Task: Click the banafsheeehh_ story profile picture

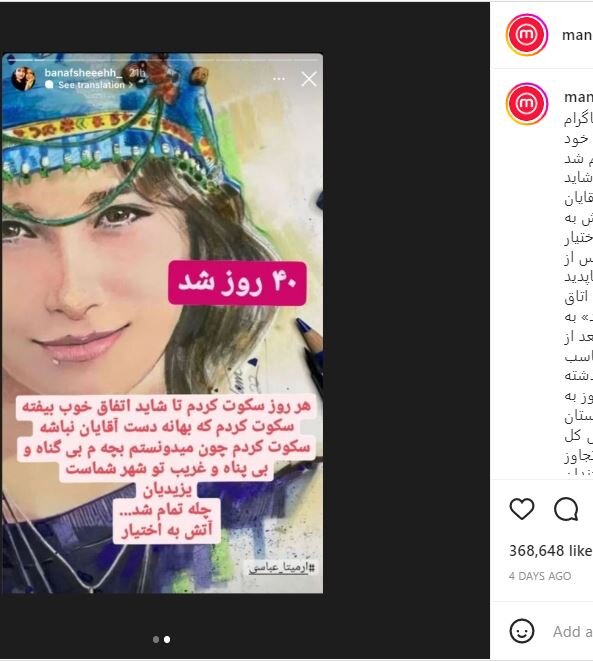Action: (24, 78)
